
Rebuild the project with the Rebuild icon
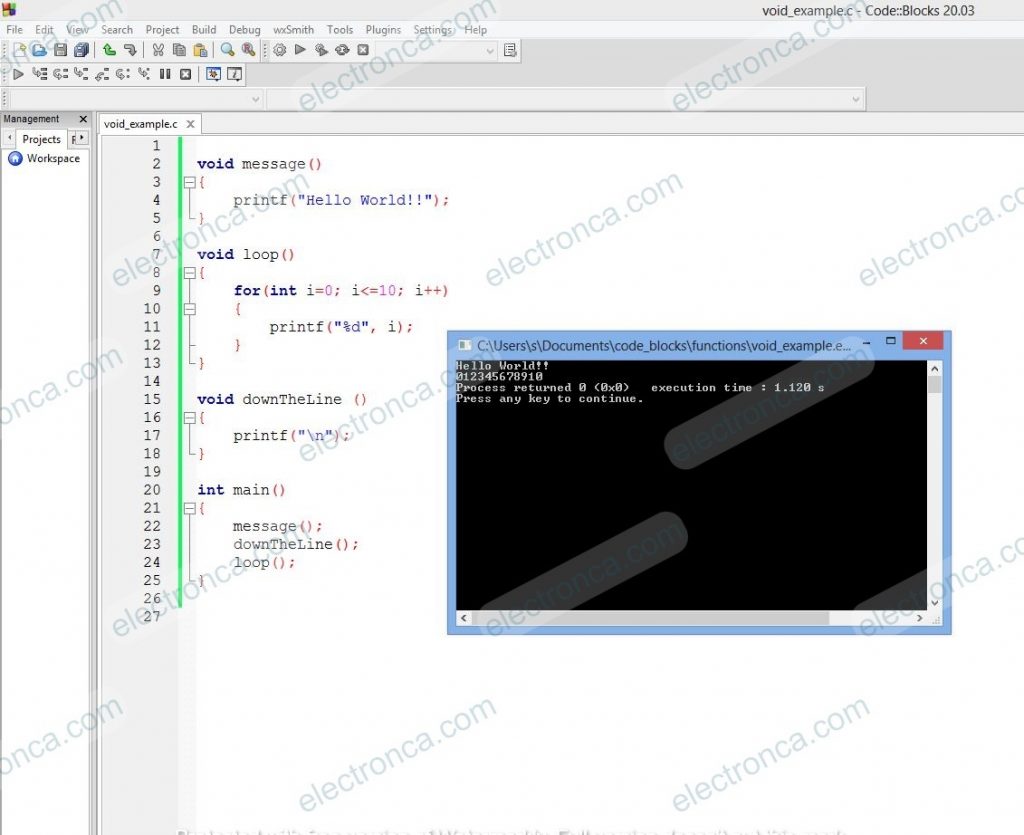[342, 50]
